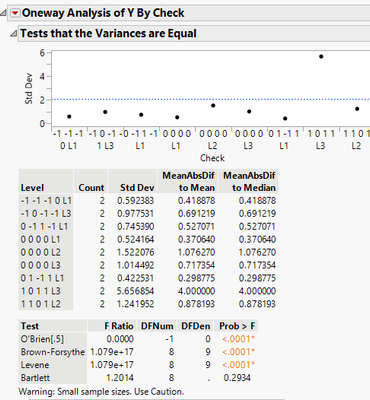Select level row -1 -1 -1 0 L1

pyautogui.click(x=46, y=201)
